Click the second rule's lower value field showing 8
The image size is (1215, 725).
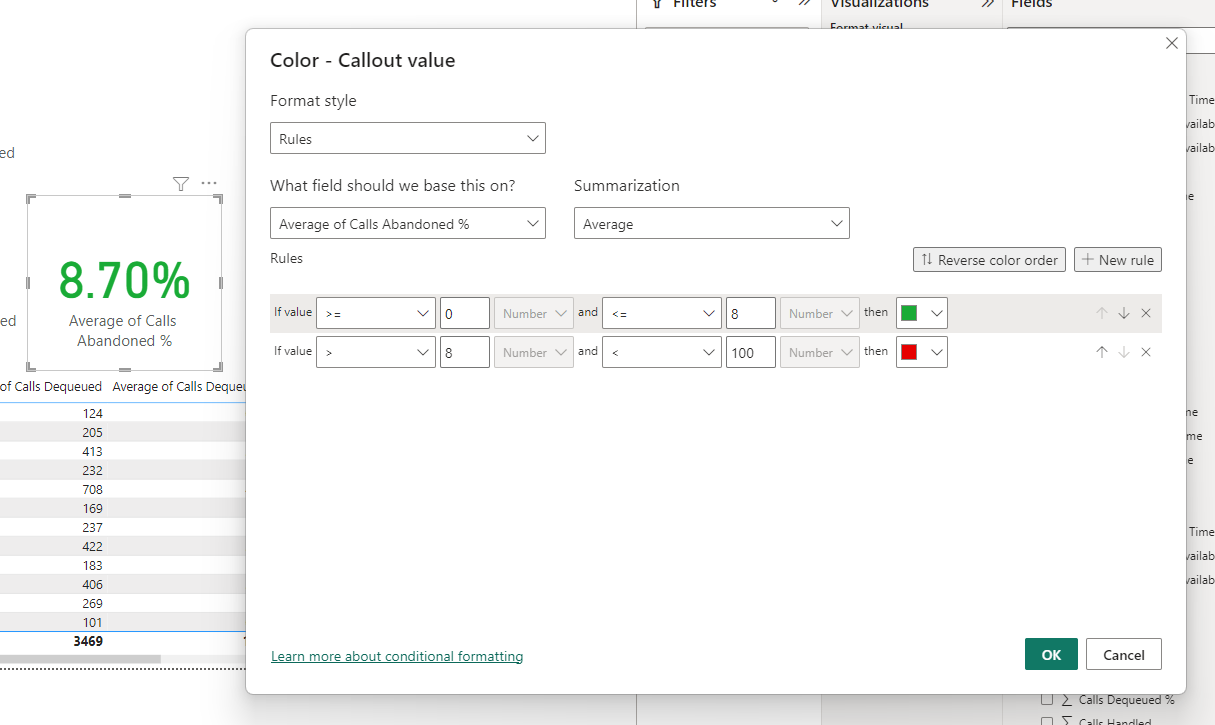(465, 352)
